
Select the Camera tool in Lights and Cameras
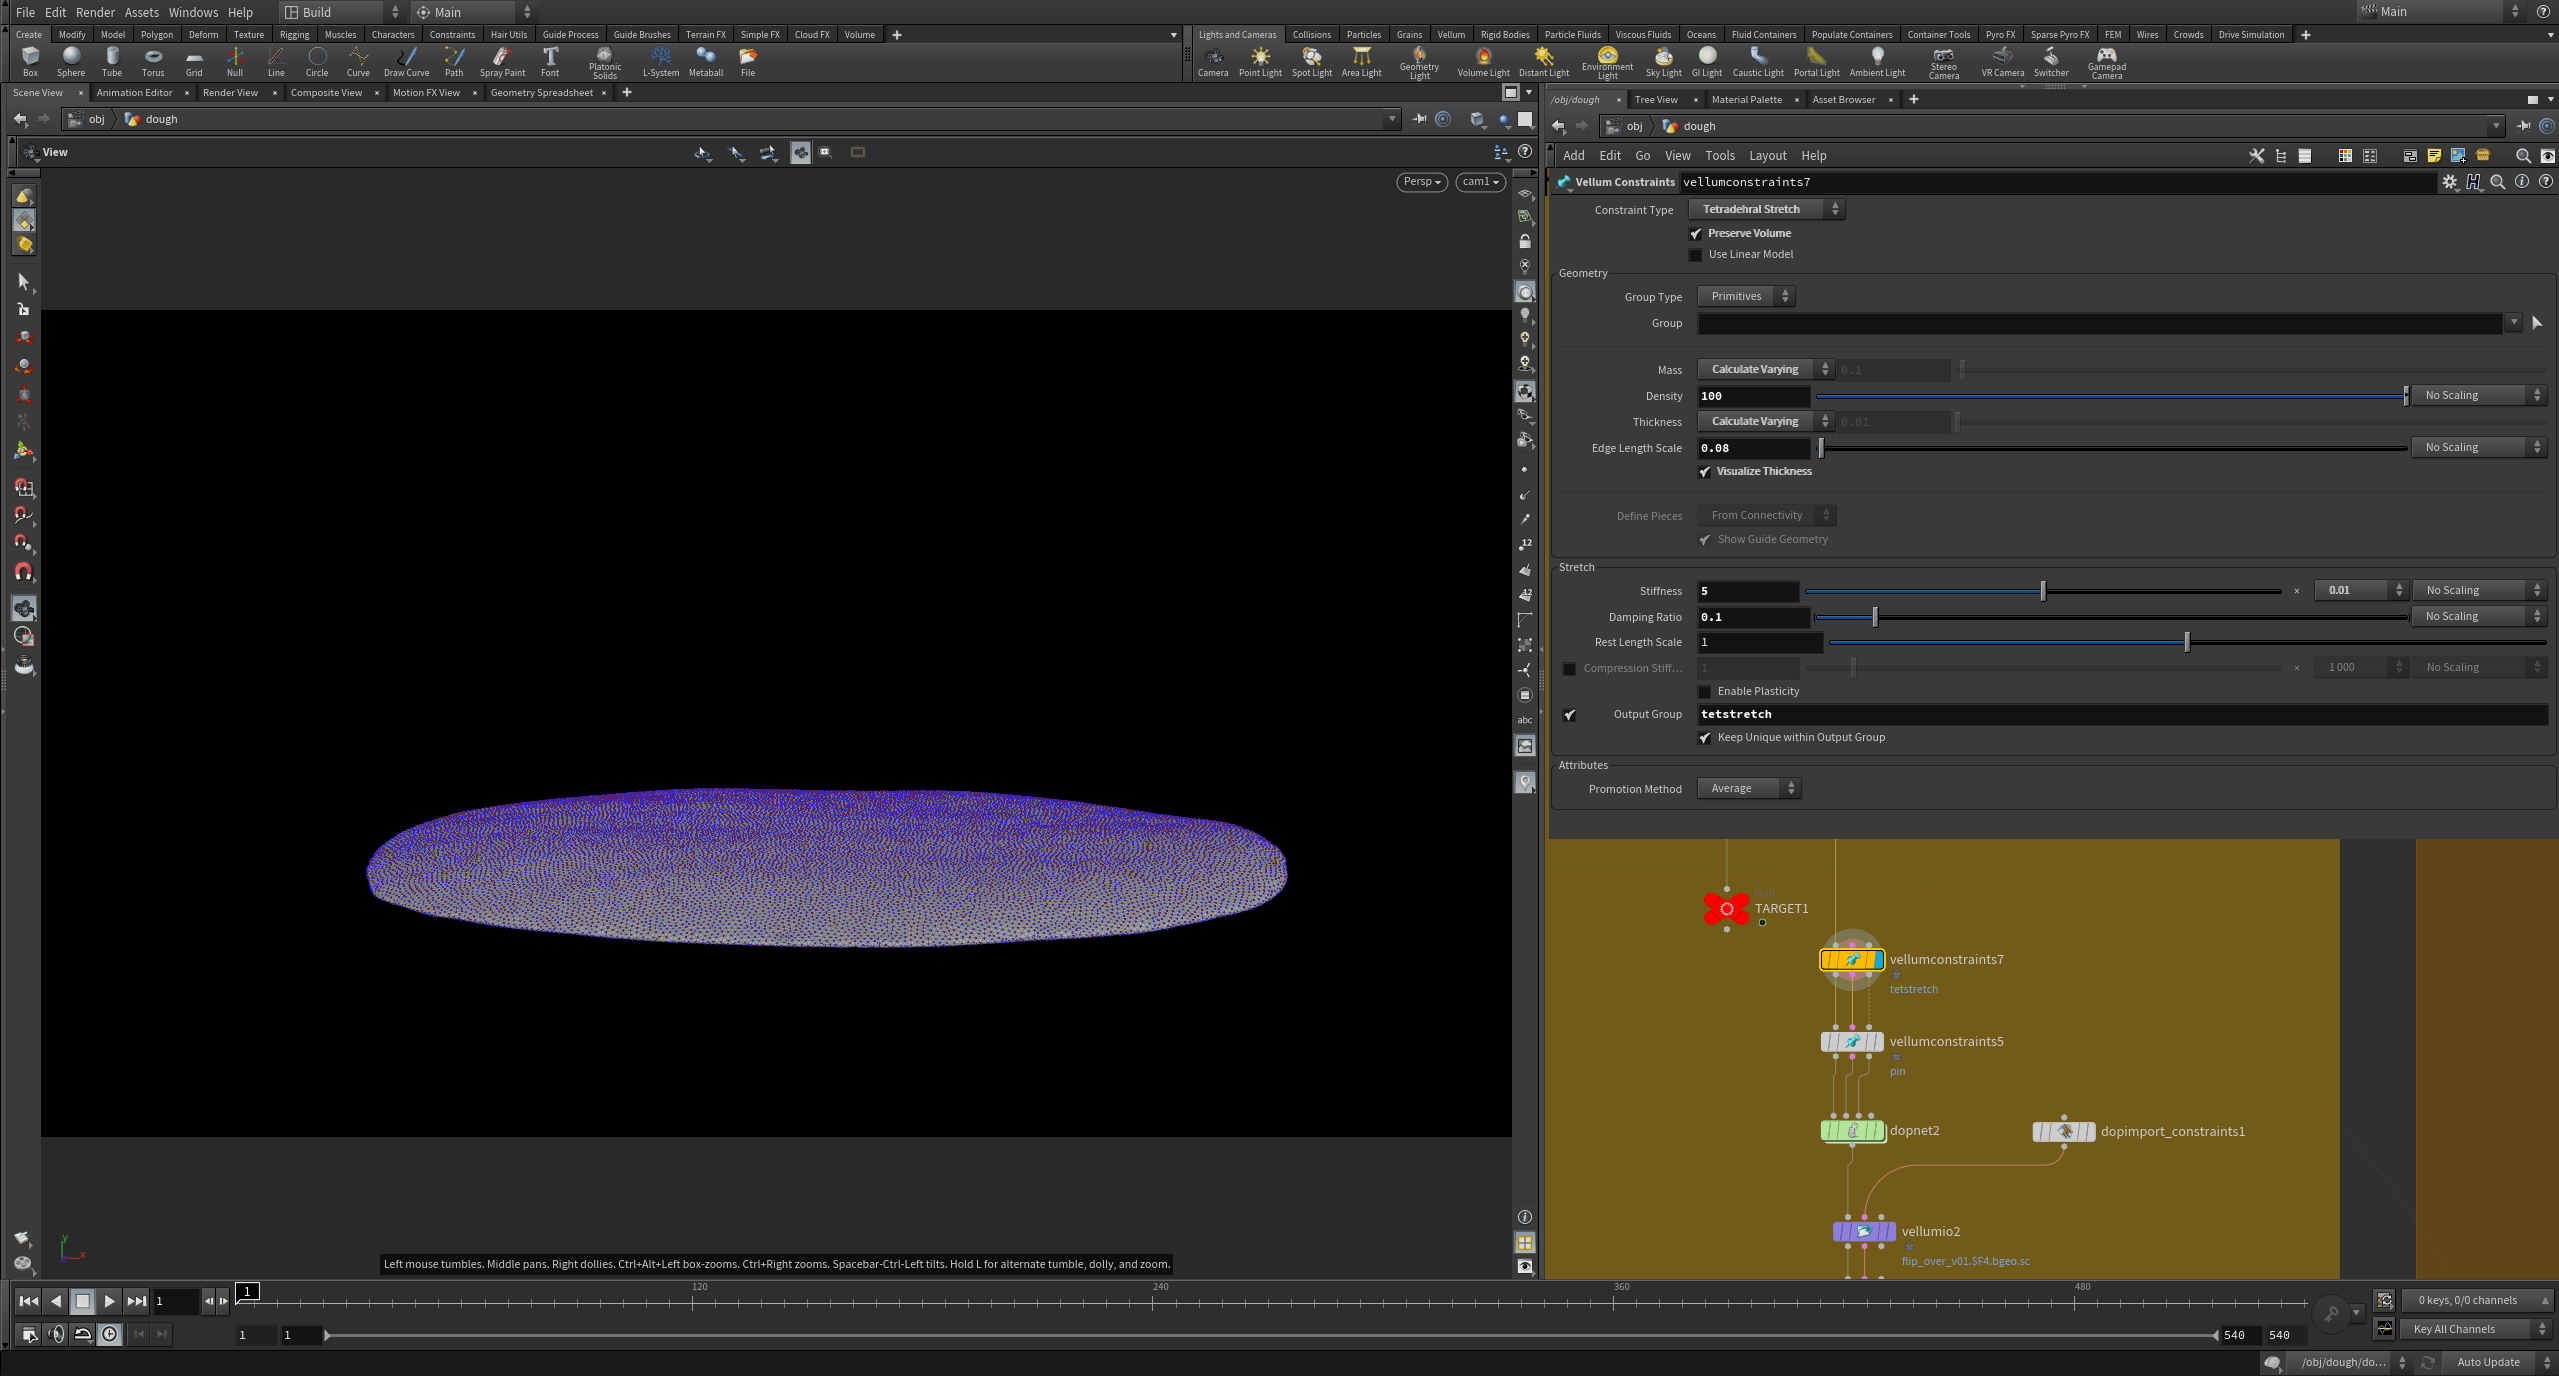(x=1213, y=62)
